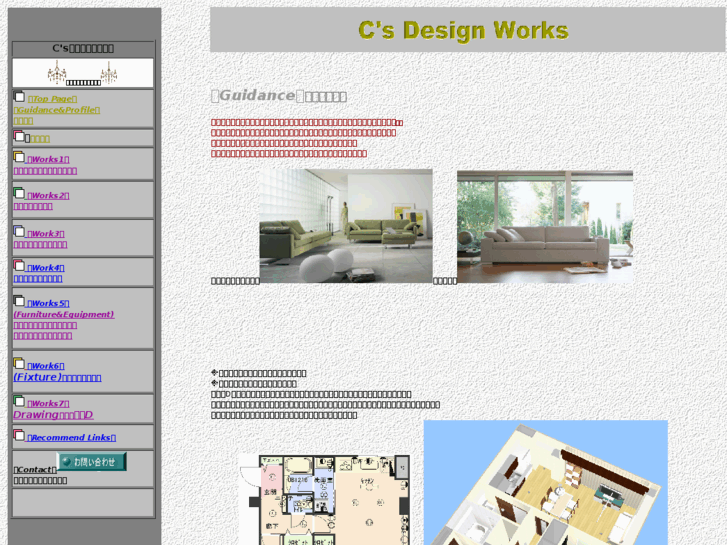Go to the Works1 page
Viewport: 727px width, 545px height.
click(x=48, y=159)
